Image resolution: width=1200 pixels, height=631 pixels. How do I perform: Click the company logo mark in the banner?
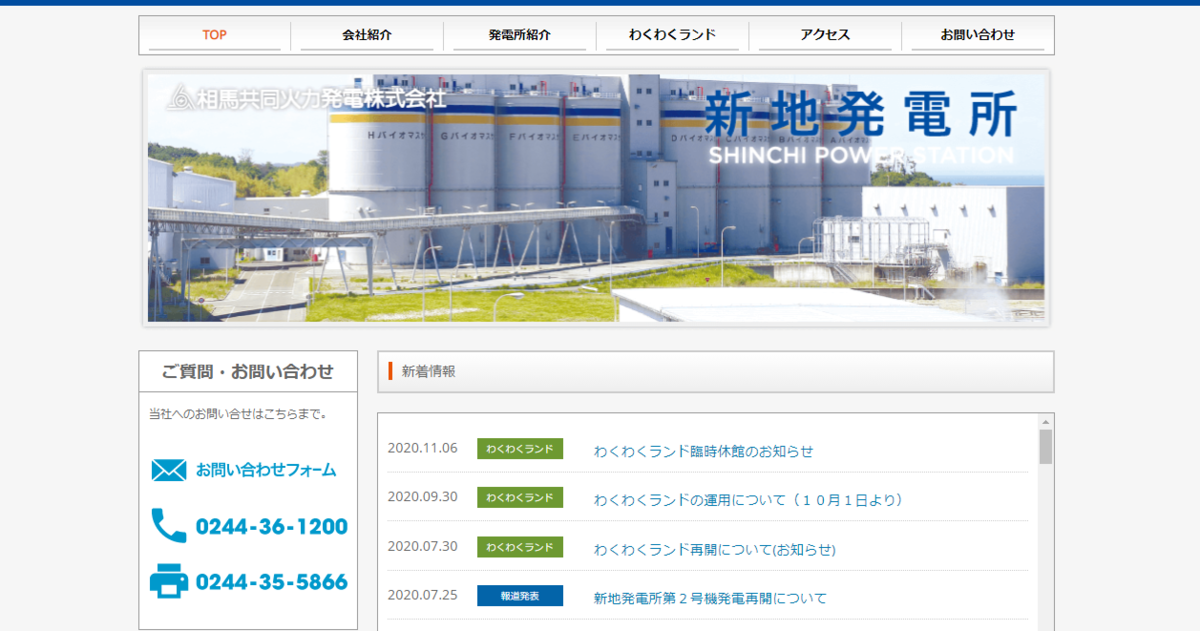tap(179, 98)
